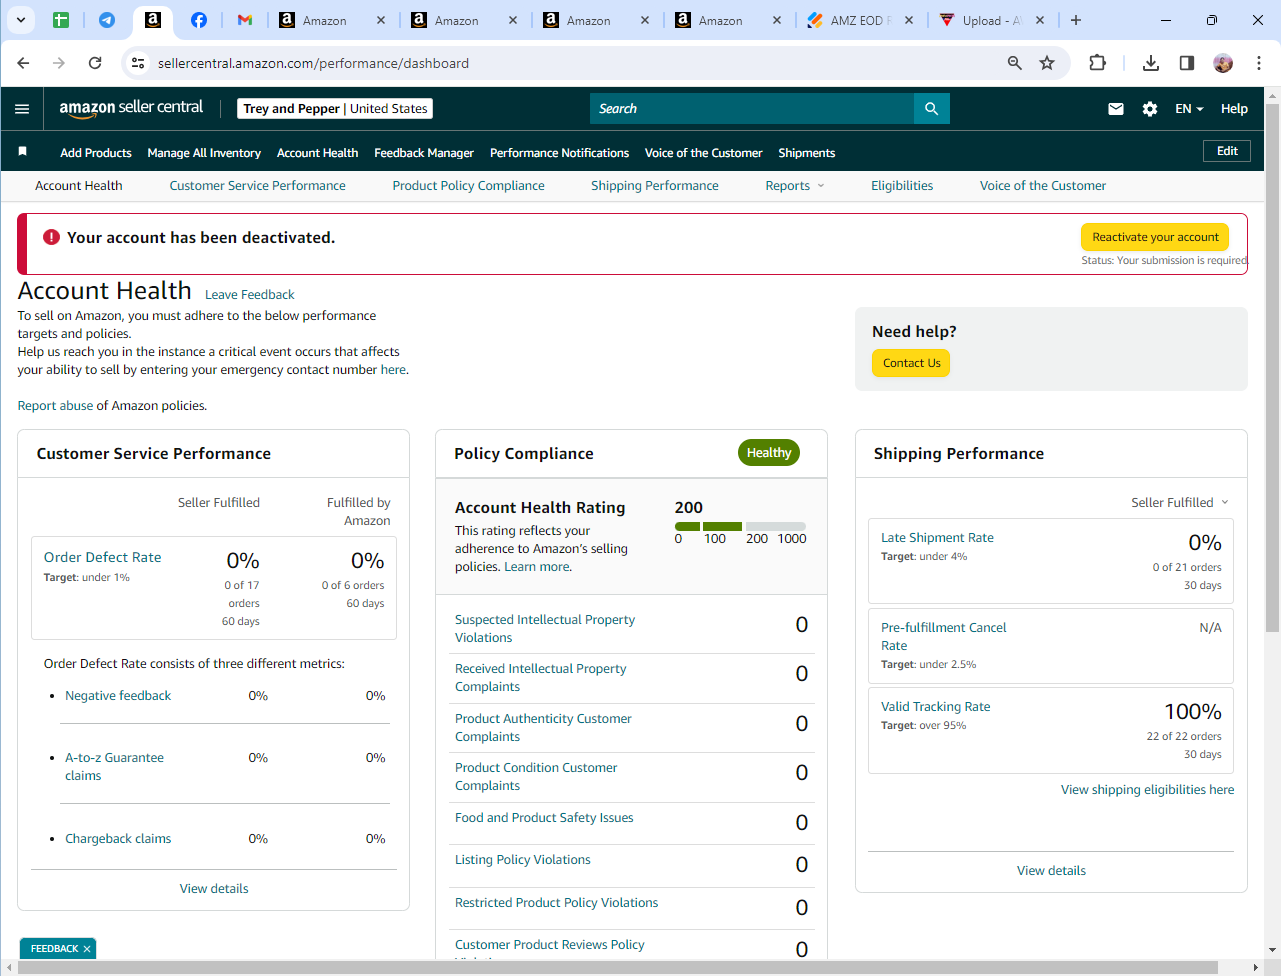Select the Eligibilities sub-tab
The height and width of the screenshot is (976, 1281).
point(902,186)
